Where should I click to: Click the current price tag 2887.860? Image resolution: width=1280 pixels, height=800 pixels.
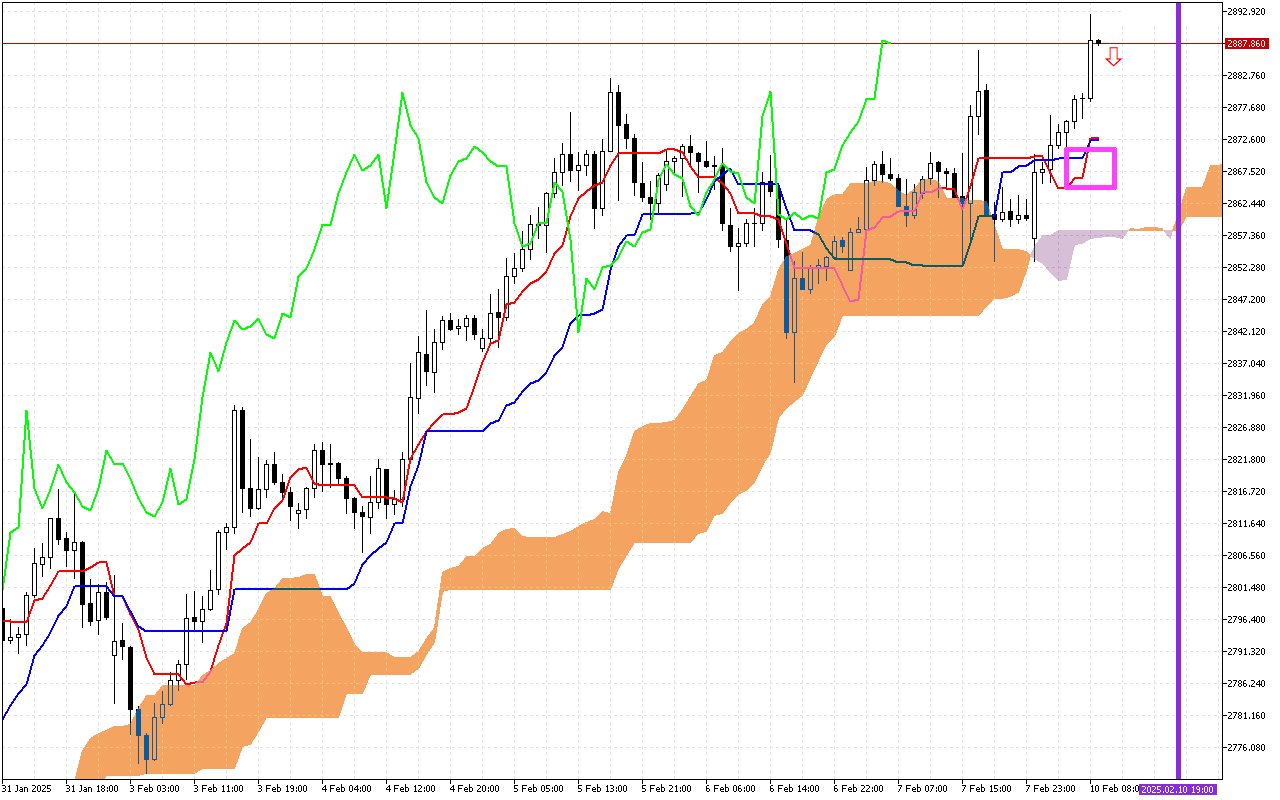[x=1246, y=43]
